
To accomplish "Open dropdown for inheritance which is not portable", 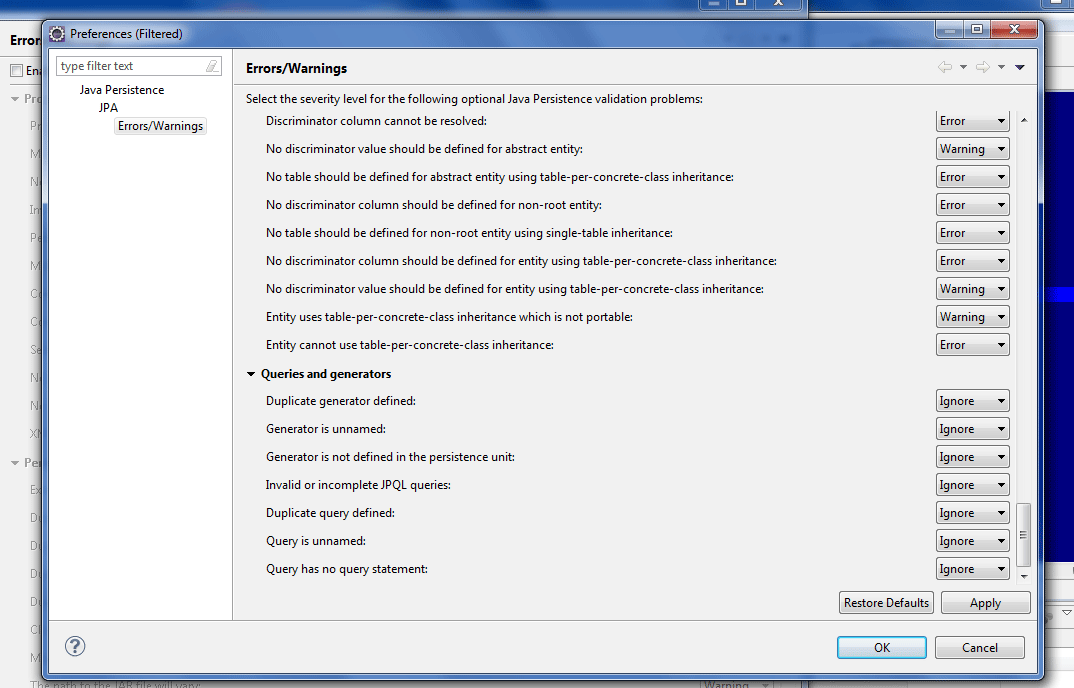I will tap(973, 317).
